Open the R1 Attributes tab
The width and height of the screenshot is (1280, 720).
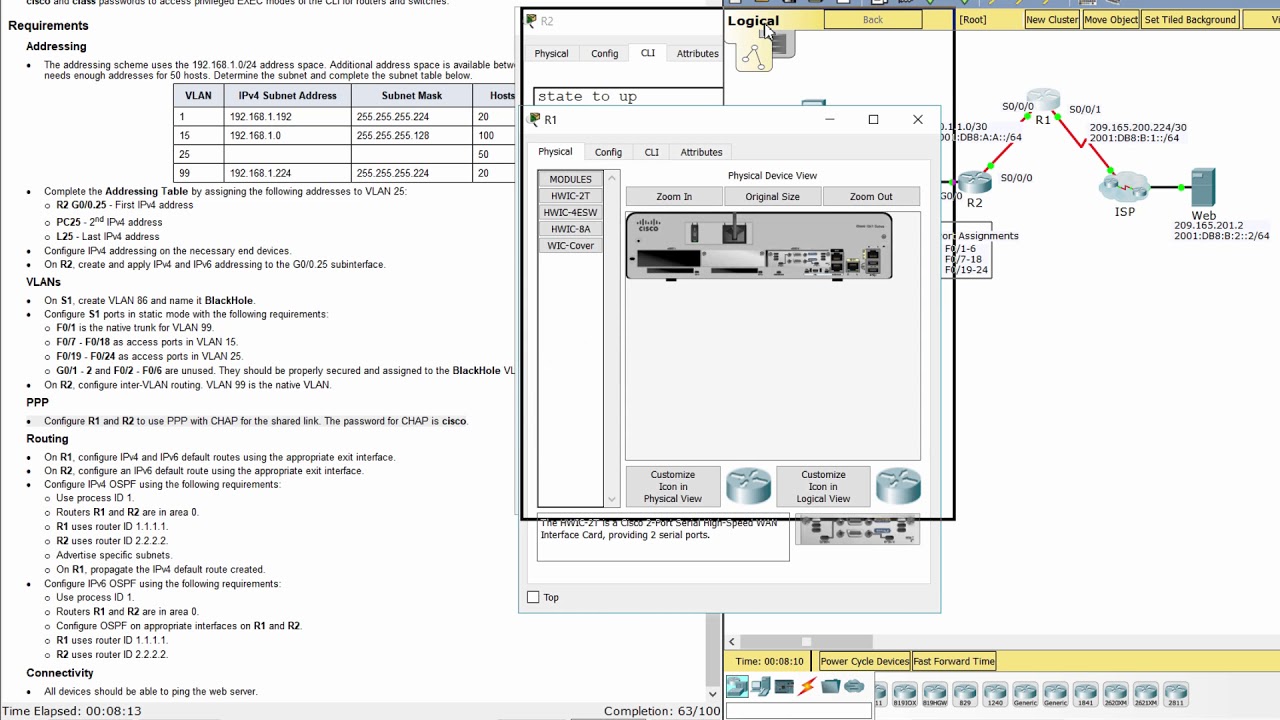[701, 152]
